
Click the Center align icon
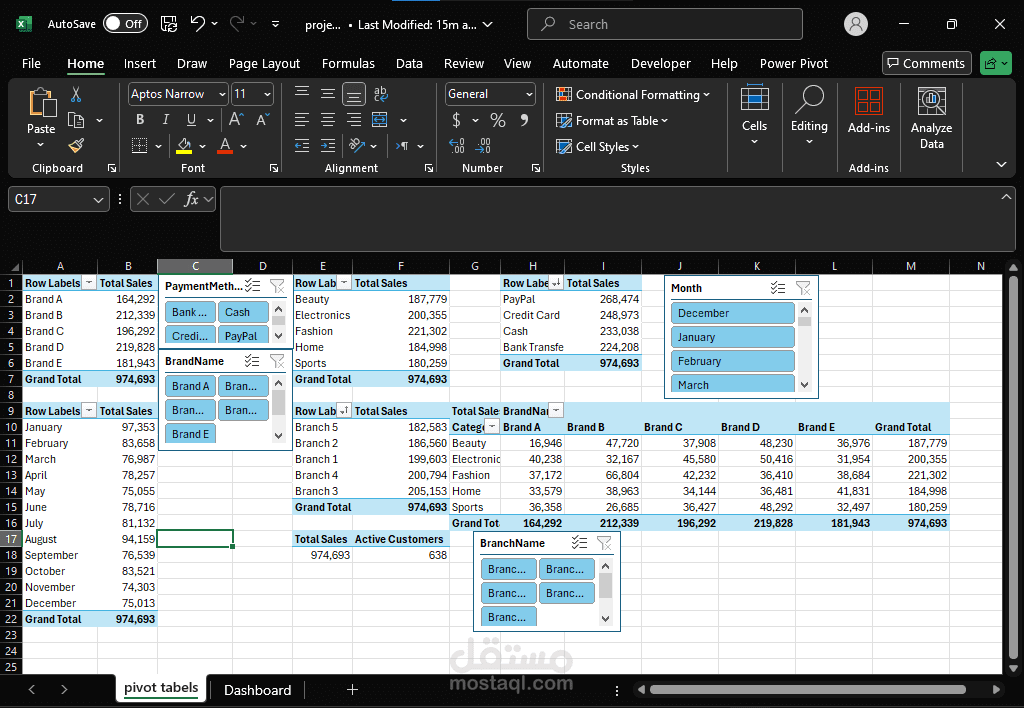[x=327, y=120]
